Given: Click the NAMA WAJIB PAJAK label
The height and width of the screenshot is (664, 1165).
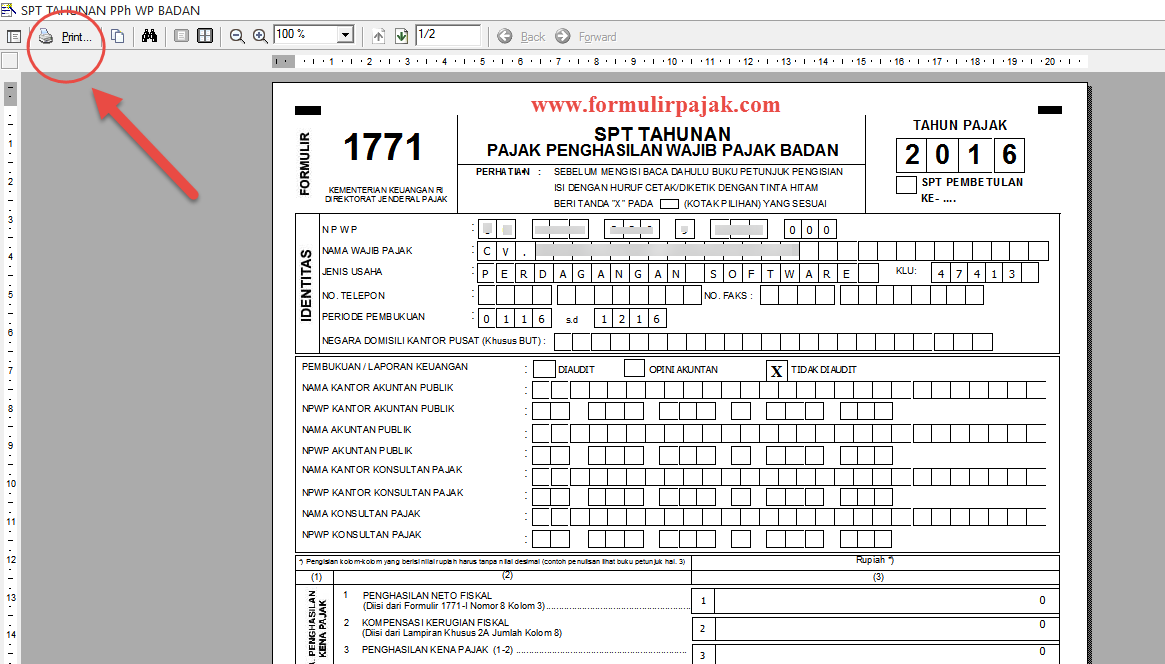Looking at the screenshot, I should (x=367, y=251).
